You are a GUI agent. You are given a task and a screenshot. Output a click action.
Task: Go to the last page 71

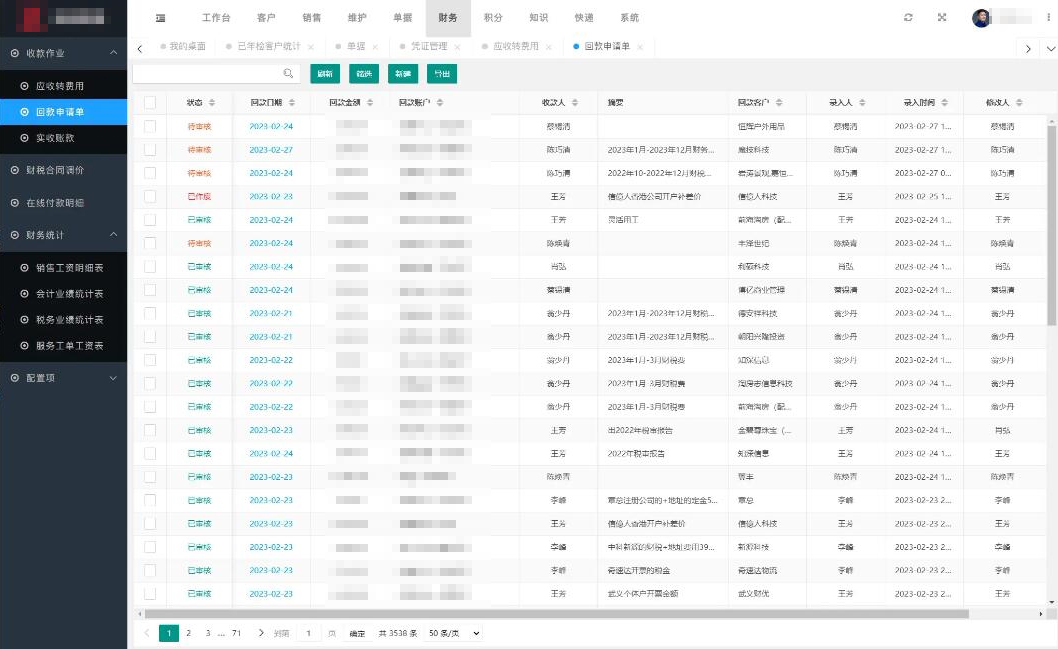[x=236, y=633]
